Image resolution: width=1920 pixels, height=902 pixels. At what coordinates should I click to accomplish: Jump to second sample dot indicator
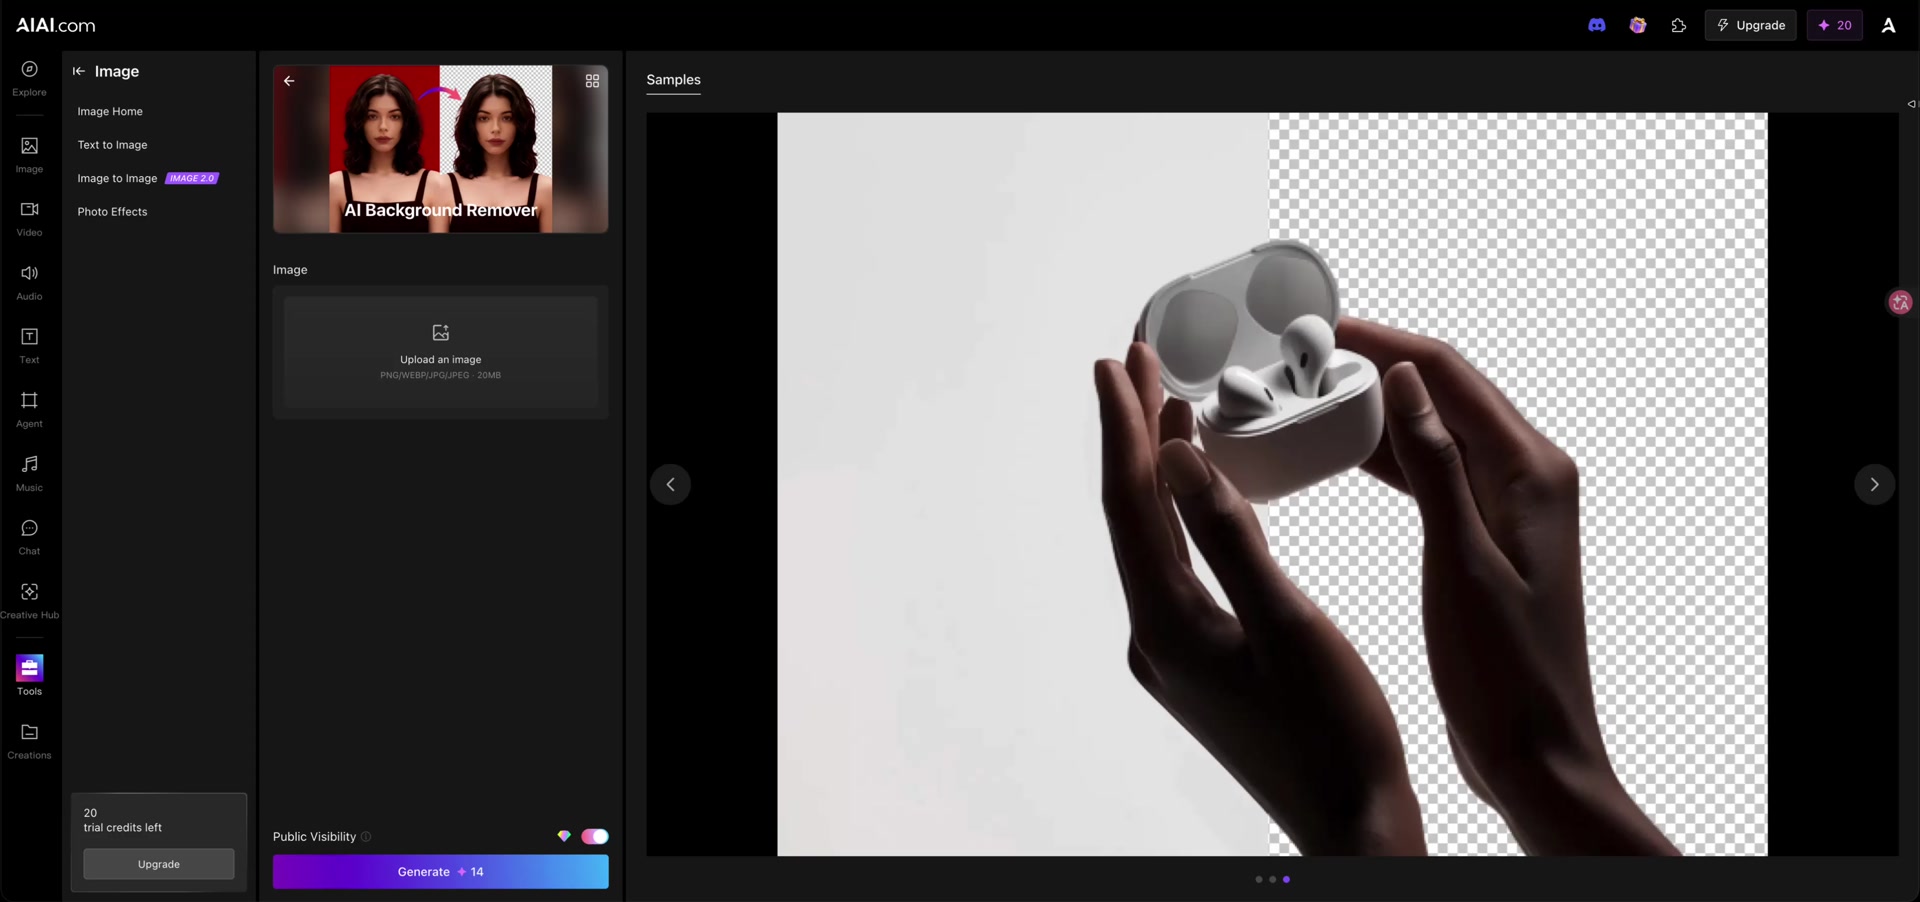tap(1272, 880)
